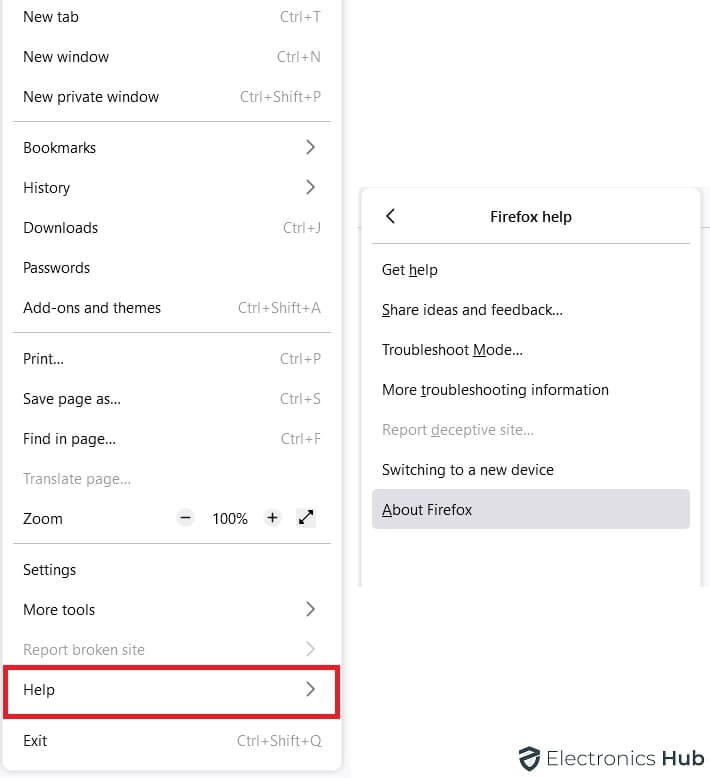The image size is (710, 778).
Task: Reset the 100% zoom level
Action: 229,519
